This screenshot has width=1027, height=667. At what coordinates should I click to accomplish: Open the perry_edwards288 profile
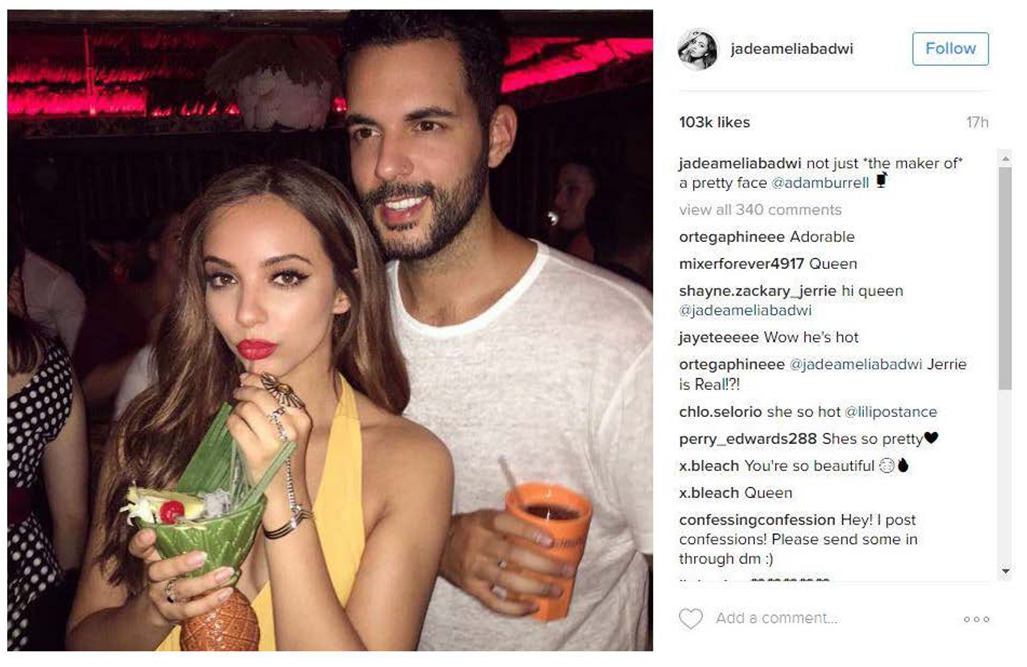coord(747,439)
